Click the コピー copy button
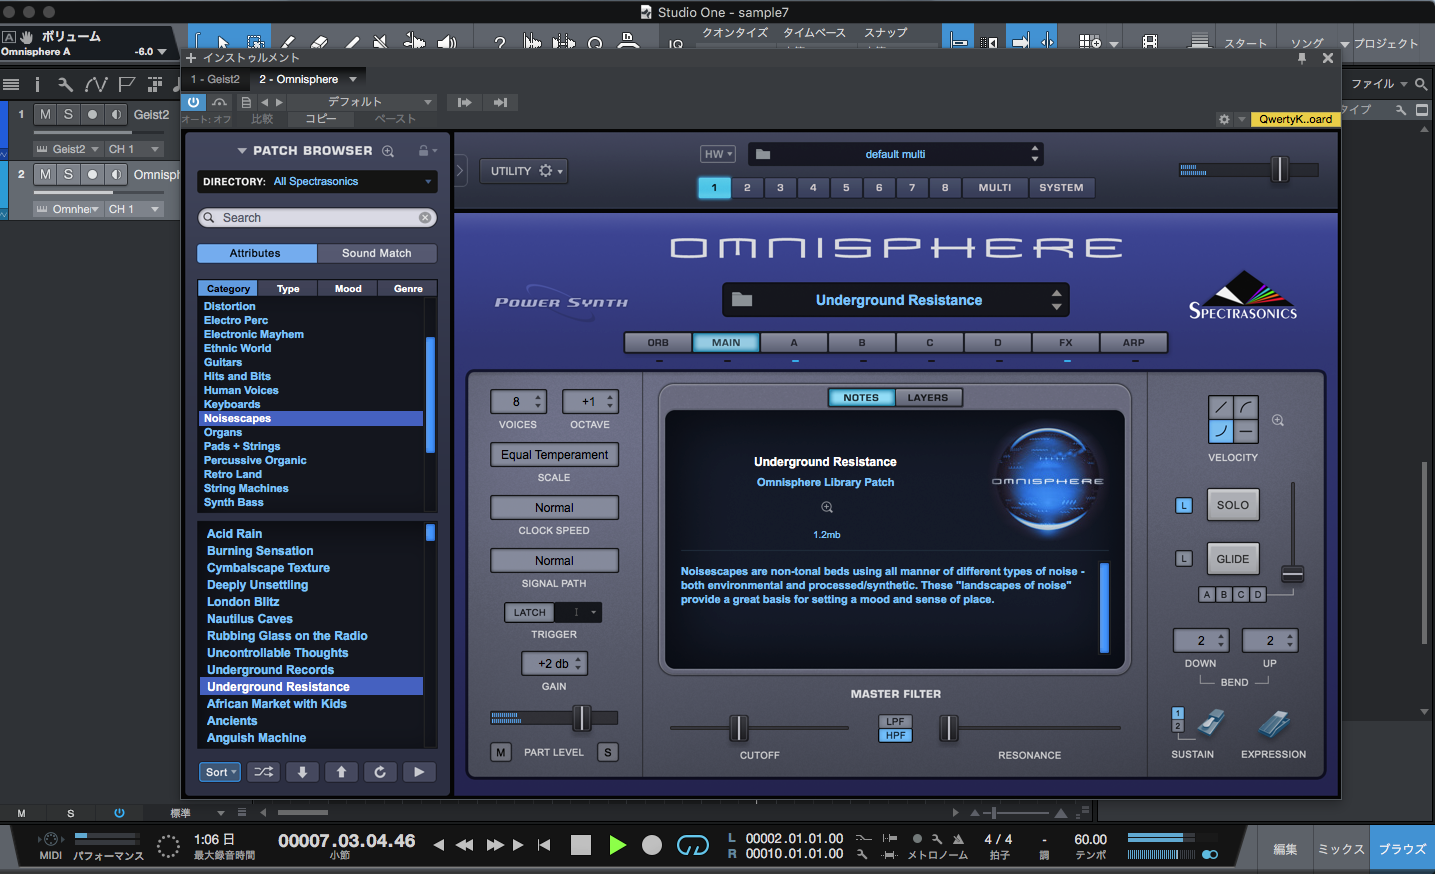Viewport: 1435px width, 874px height. pos(321,119)
